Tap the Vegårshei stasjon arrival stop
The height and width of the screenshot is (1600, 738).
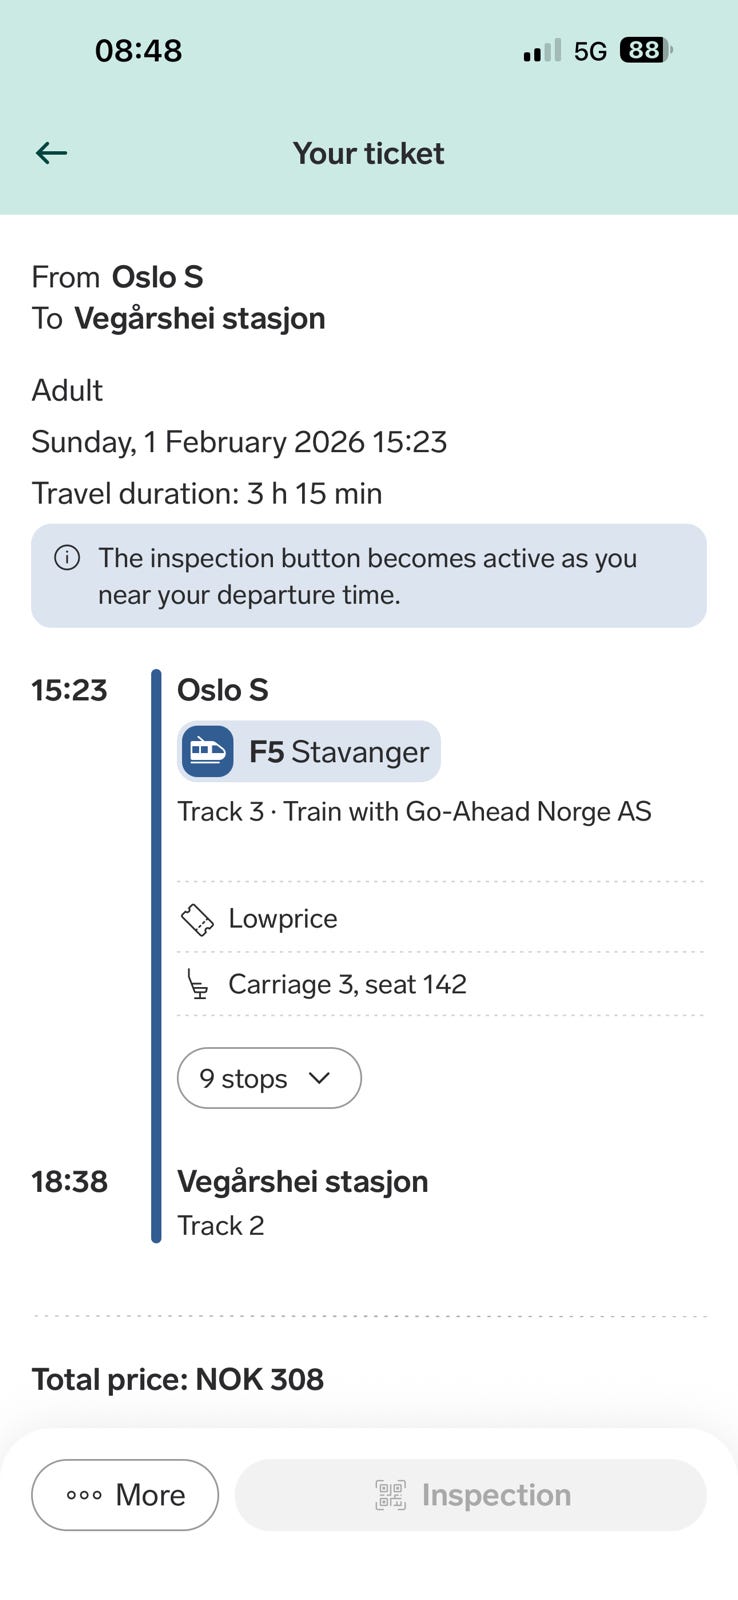pos(302,1182)
